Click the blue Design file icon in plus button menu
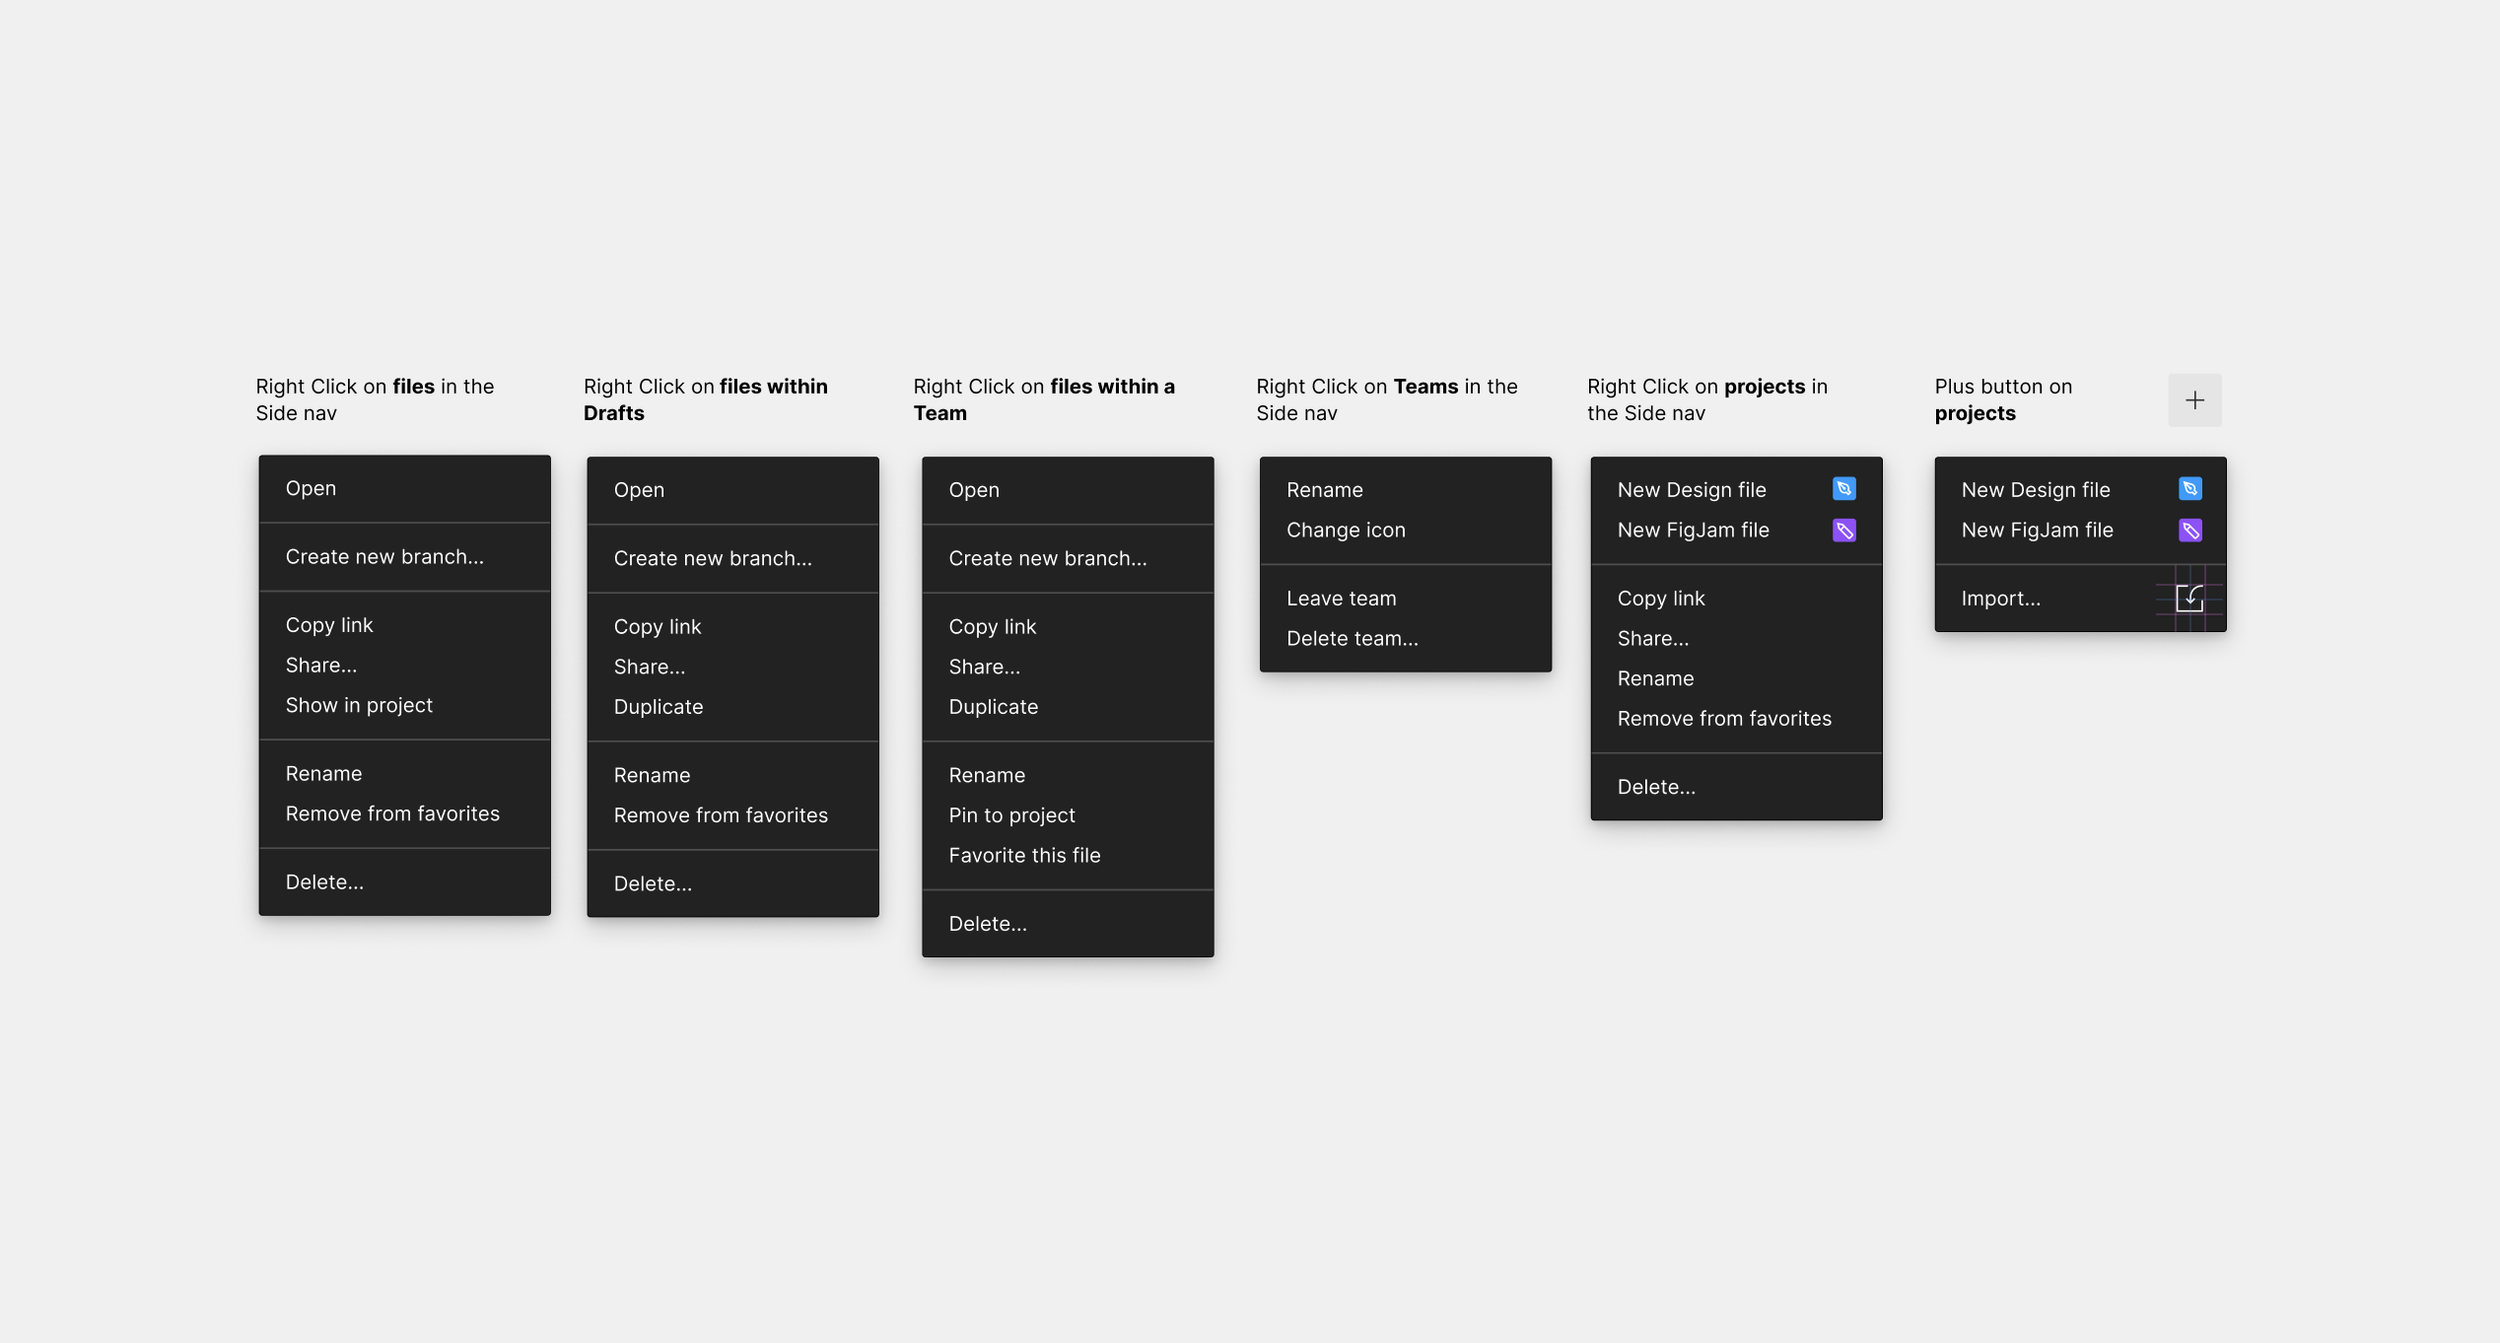Viewport: 2500px width, 1343px height. (2189, 489)
